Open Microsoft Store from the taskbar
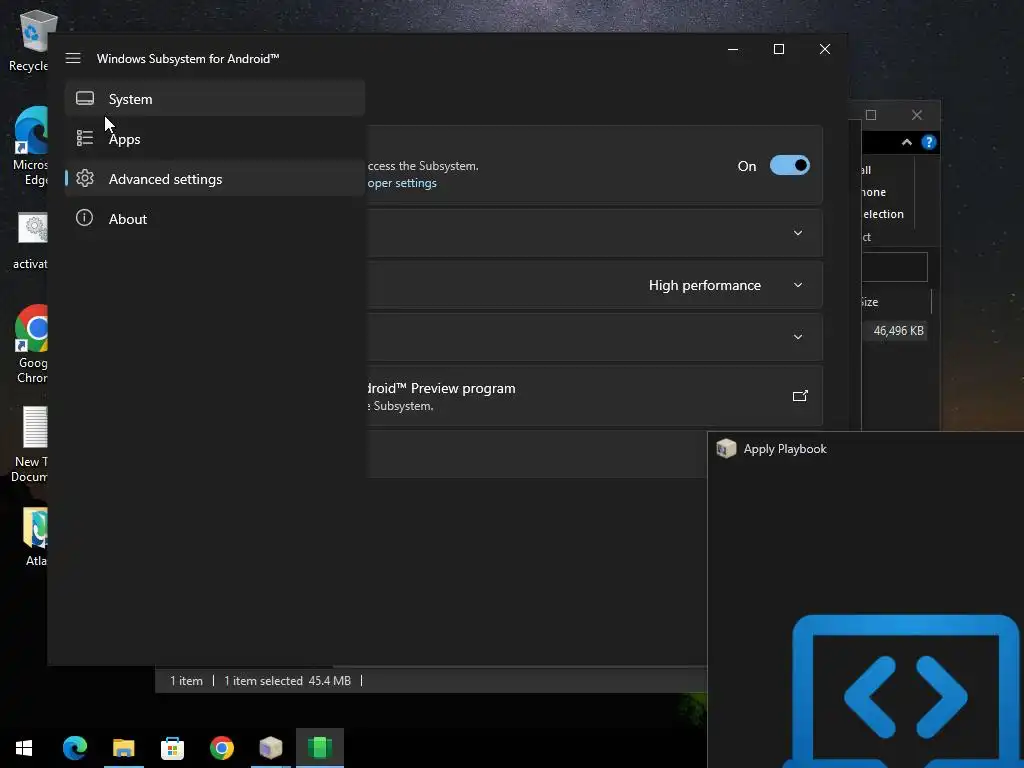This screenshot has width=1024, height=768. [172, 748]
